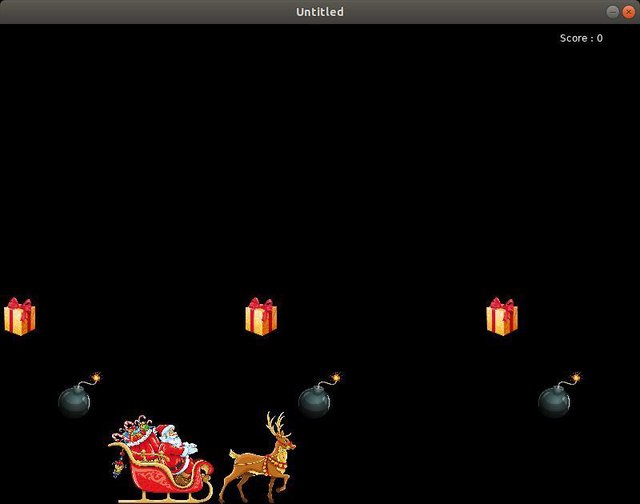Close the Untitled game window

pos(629,12)
